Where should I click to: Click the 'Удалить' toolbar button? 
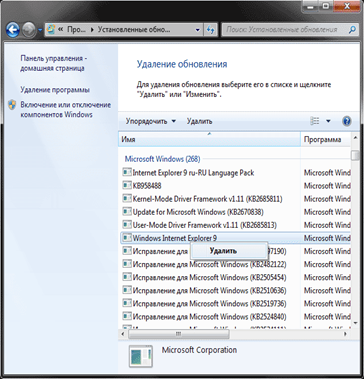tap(199, 121)
